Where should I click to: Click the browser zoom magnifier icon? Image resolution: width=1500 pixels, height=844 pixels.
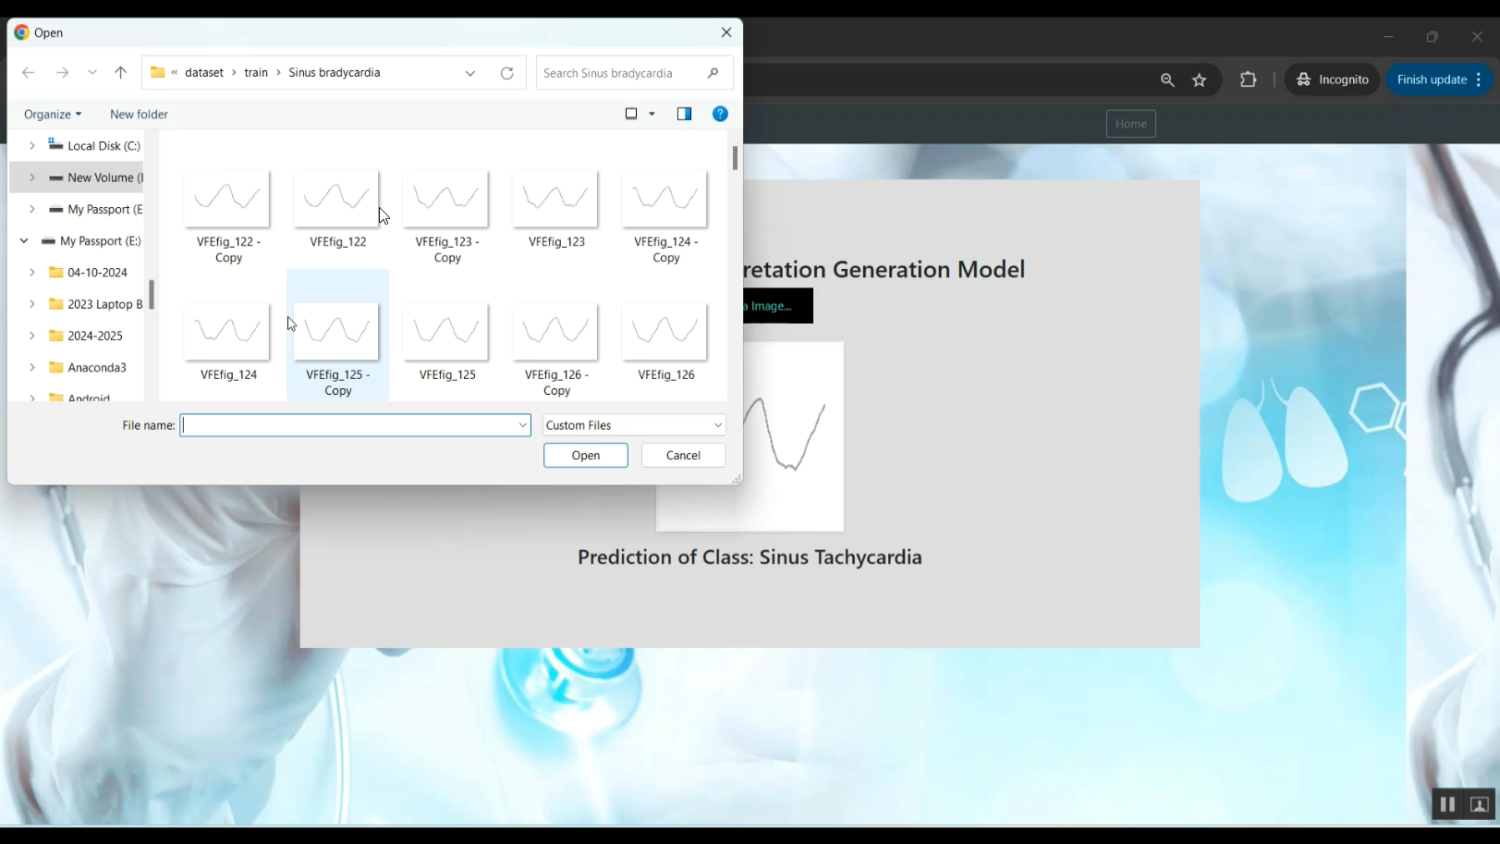pyautogui.click(x=1167, y=80)
